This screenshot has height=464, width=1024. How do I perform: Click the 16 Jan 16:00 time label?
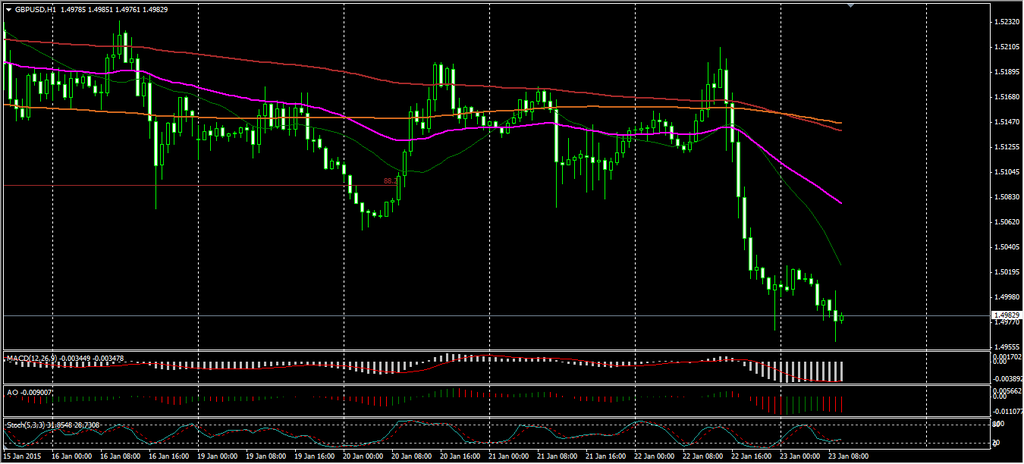(168, 455)
